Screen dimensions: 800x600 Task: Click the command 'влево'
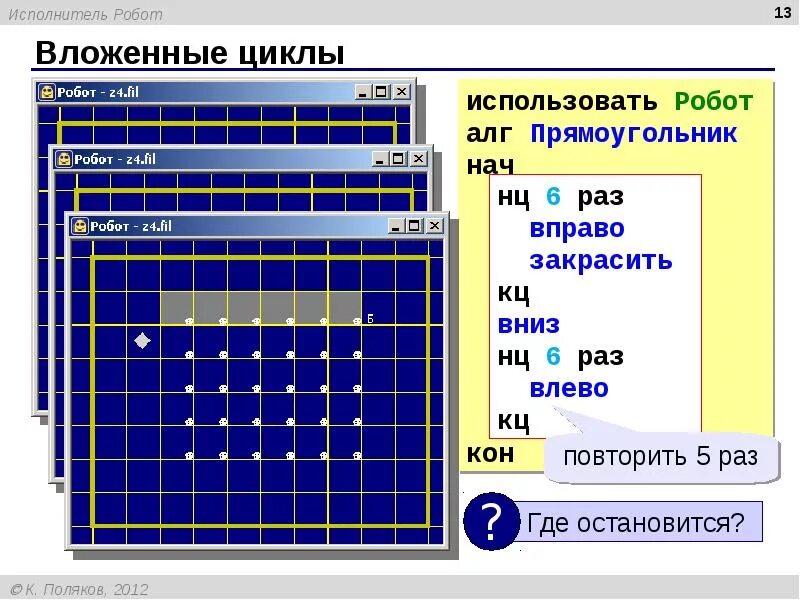pos(569,388)
